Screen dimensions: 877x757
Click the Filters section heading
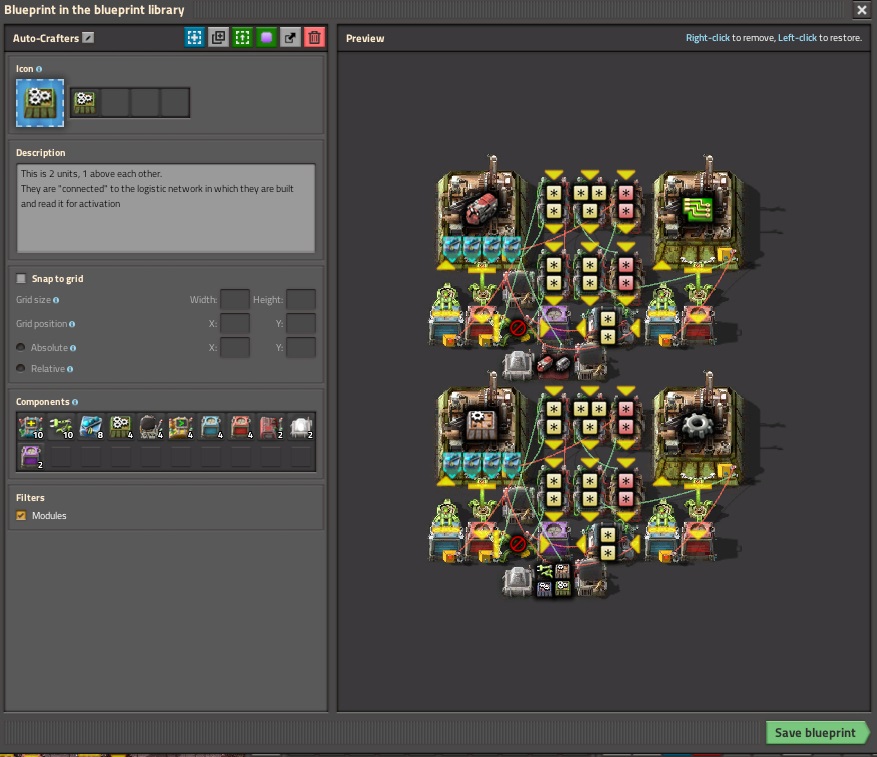point(30,497)
